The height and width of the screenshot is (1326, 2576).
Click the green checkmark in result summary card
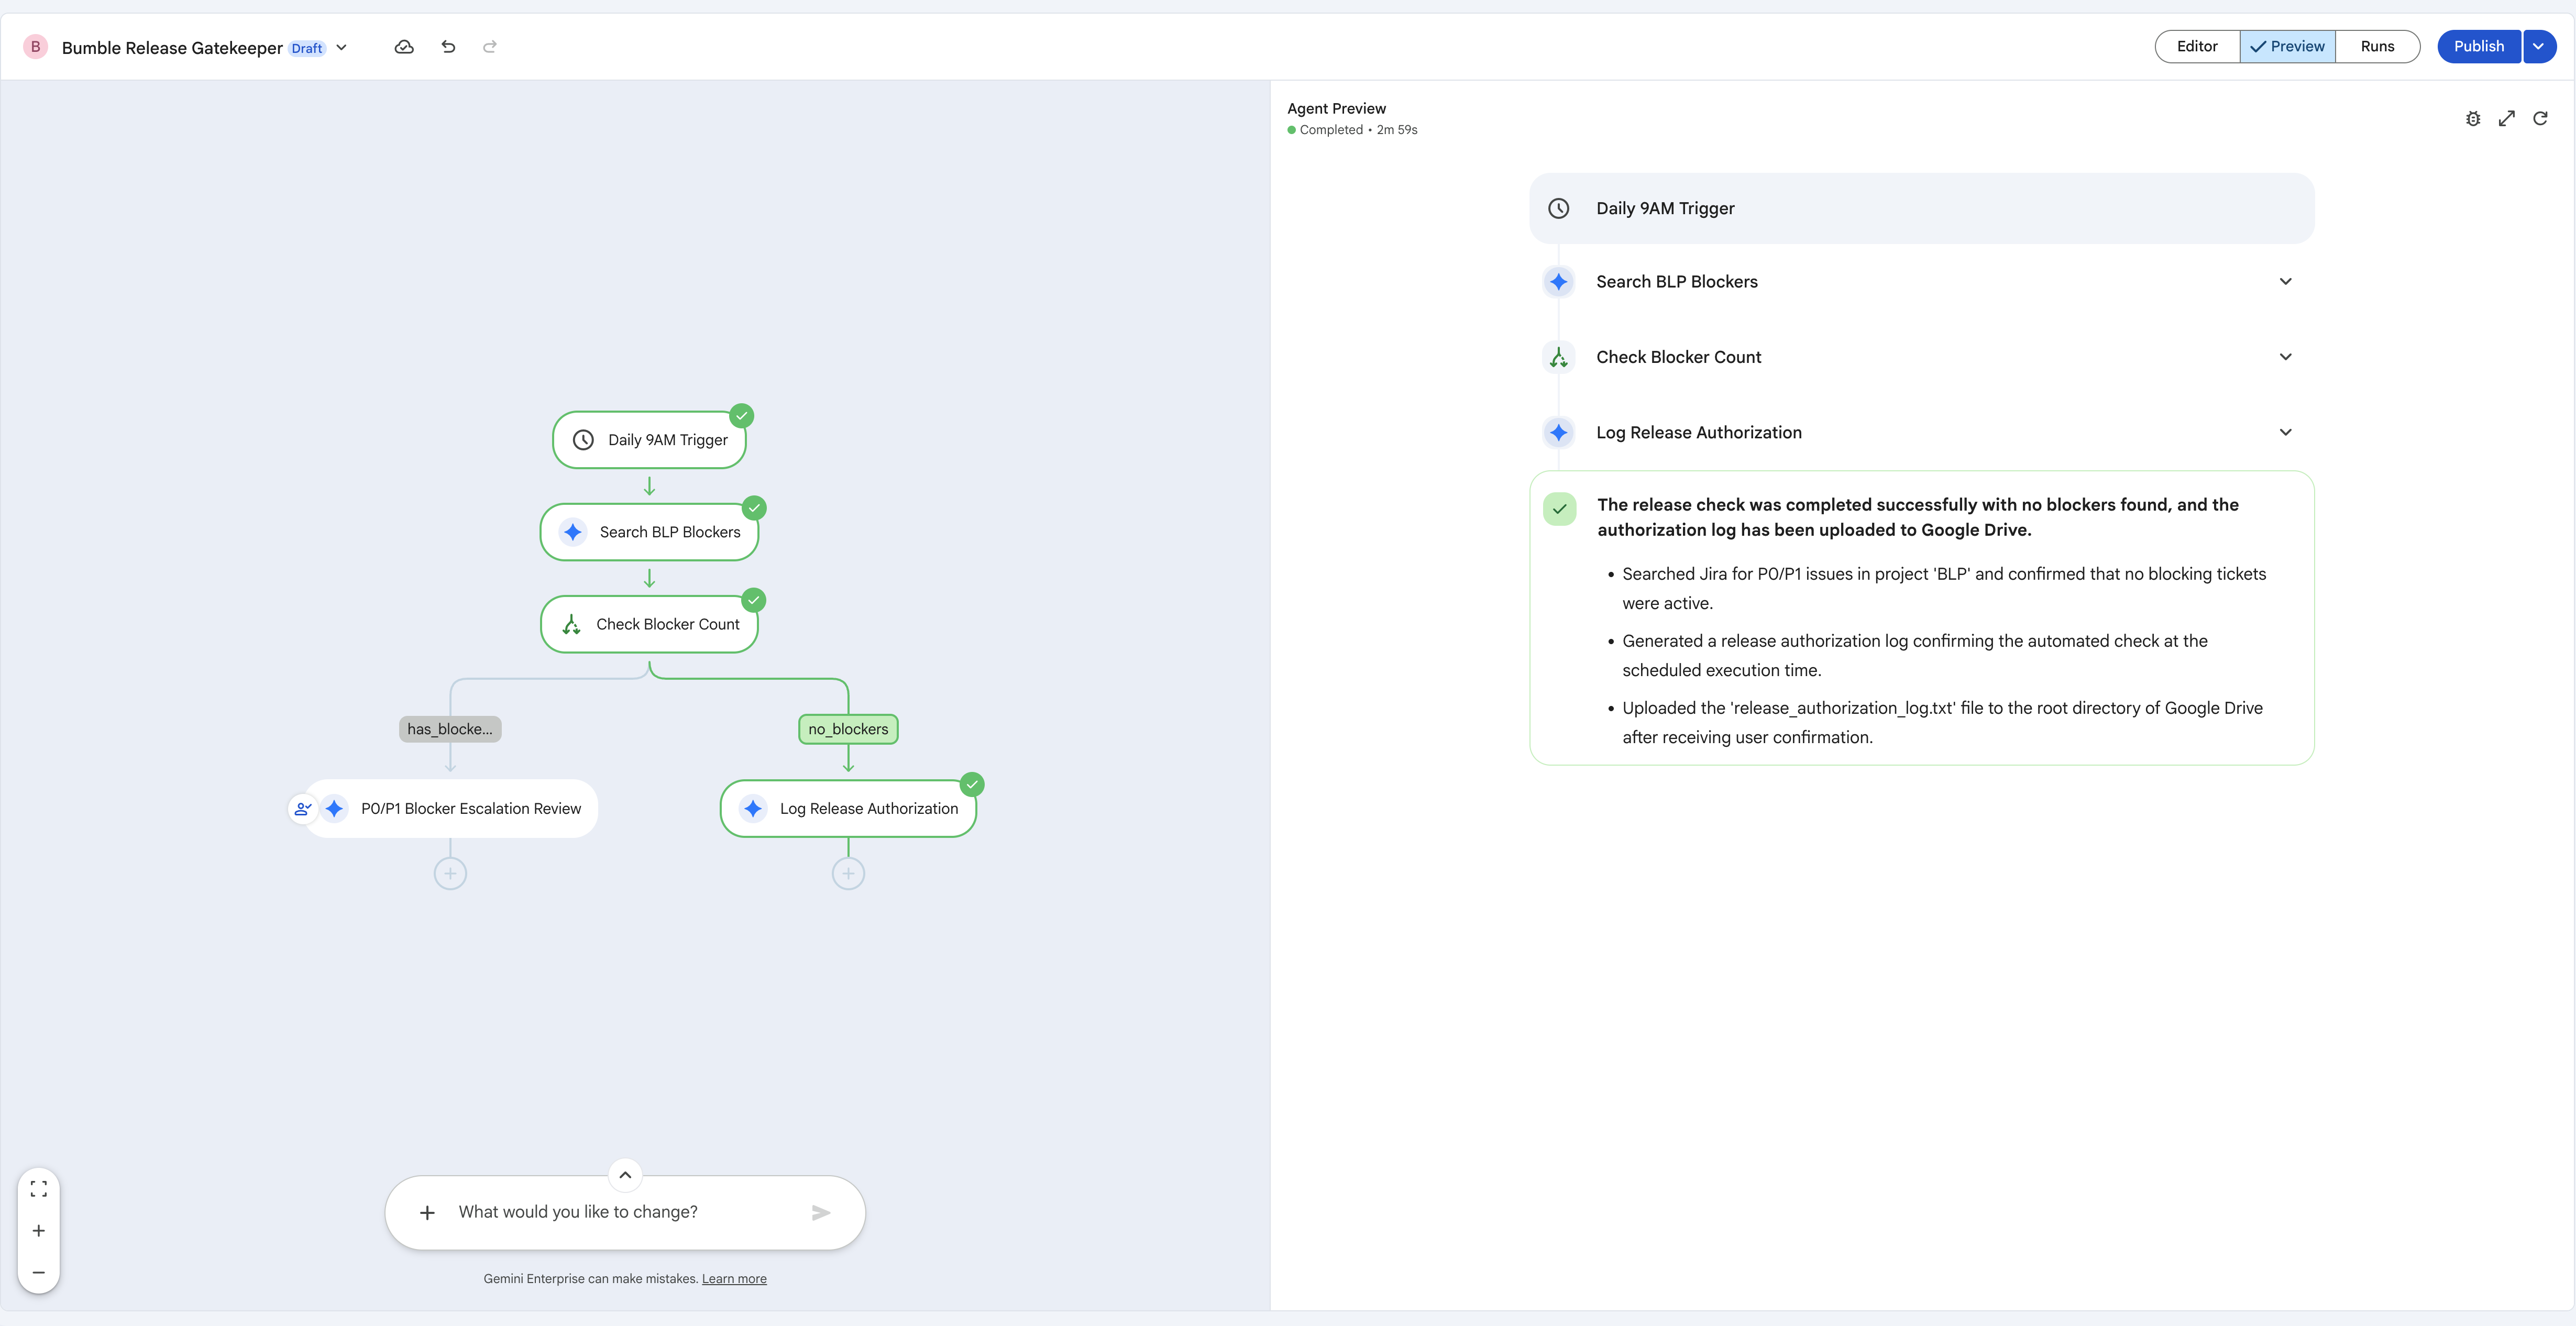coord(1560,509)
